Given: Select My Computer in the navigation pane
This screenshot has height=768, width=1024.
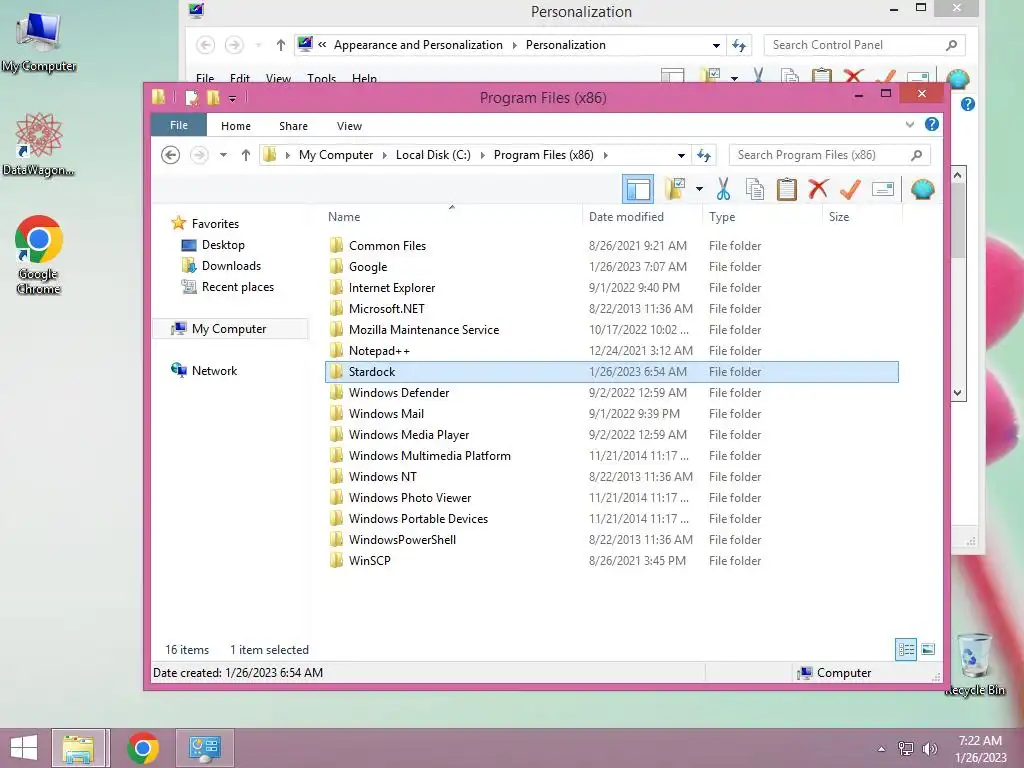Looking at the screenshot, I should pos(229,328).
